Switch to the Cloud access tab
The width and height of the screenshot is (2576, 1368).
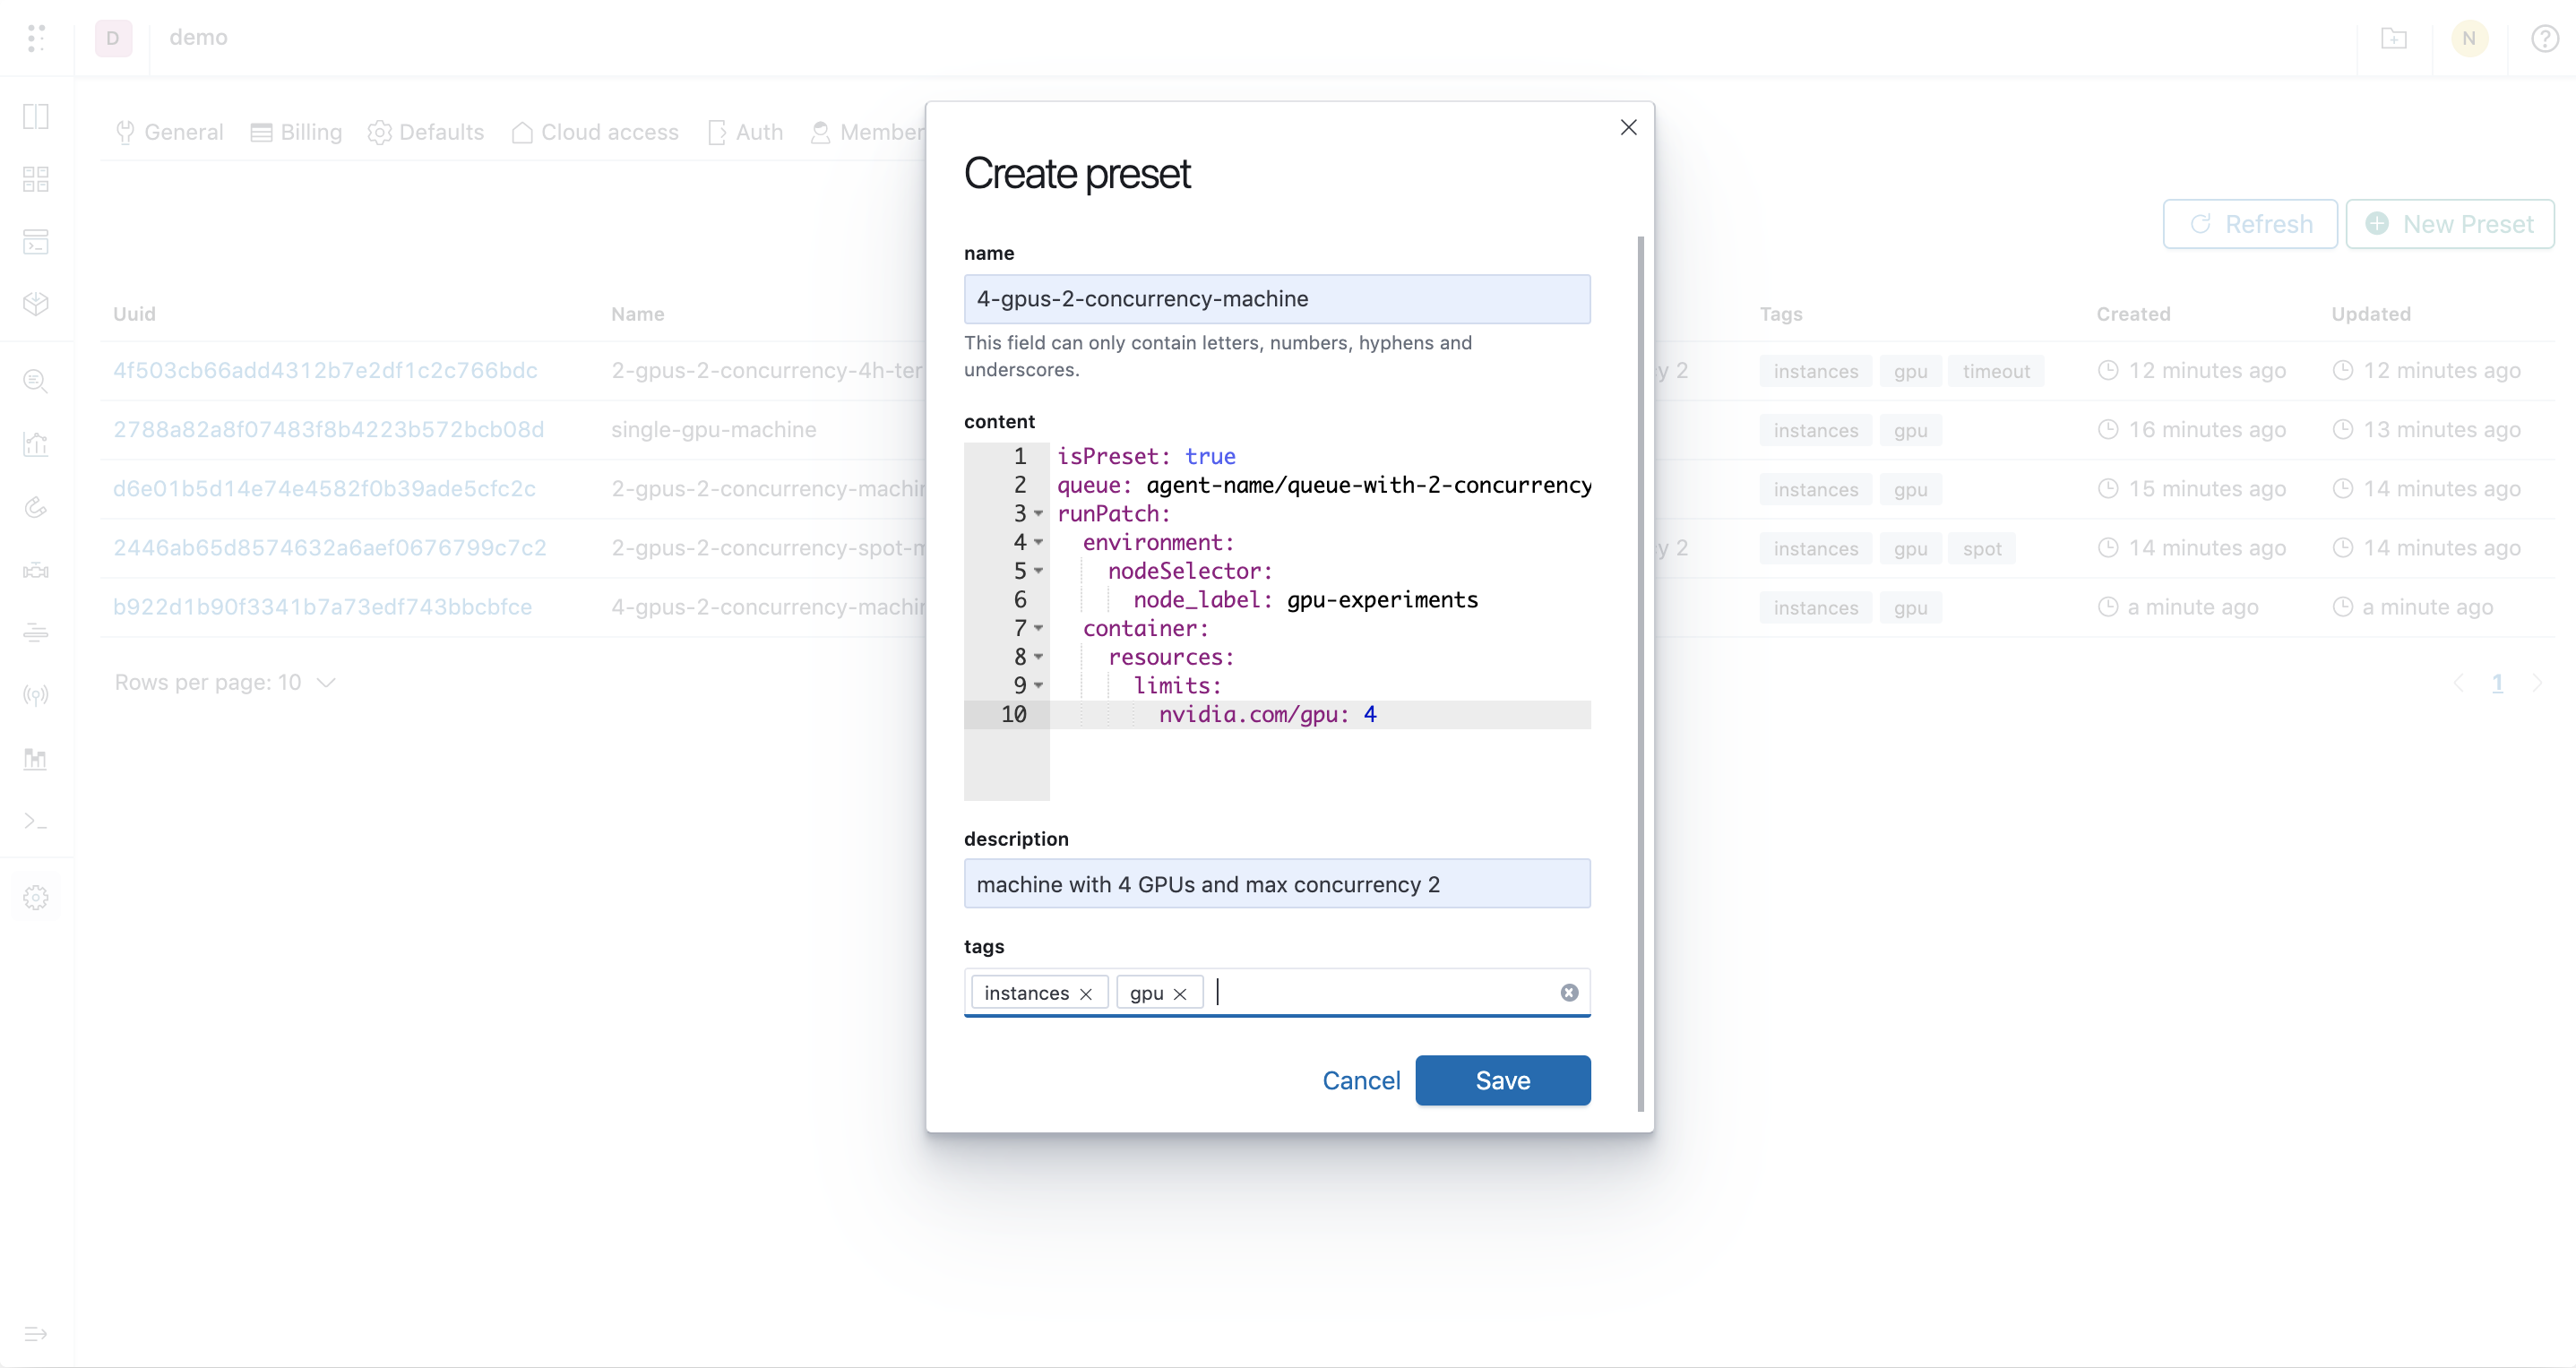point(595,132)
